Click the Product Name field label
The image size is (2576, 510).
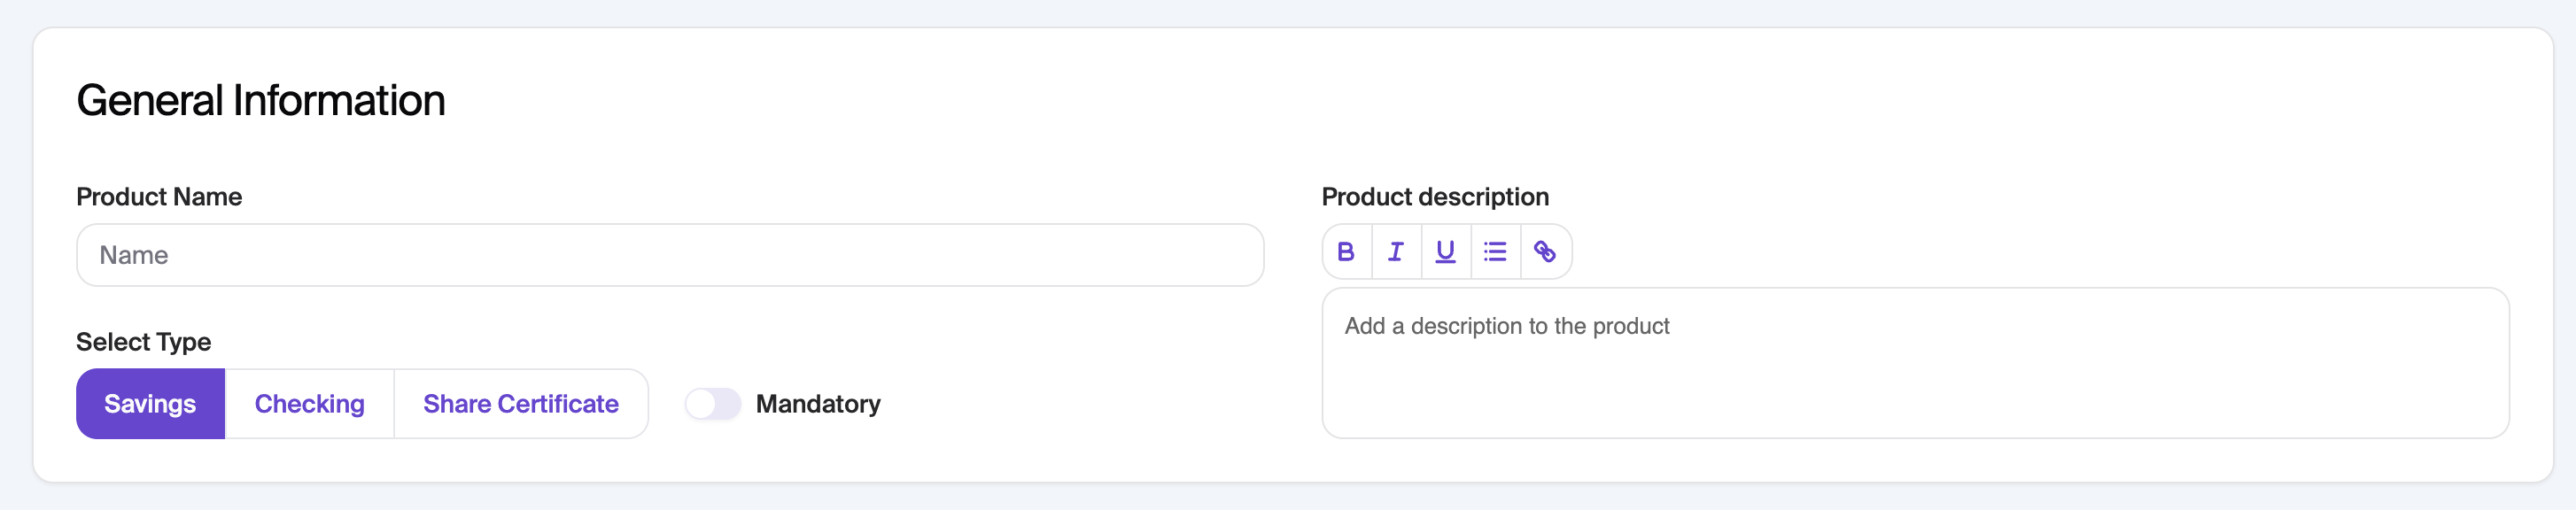tap(159, 197)
